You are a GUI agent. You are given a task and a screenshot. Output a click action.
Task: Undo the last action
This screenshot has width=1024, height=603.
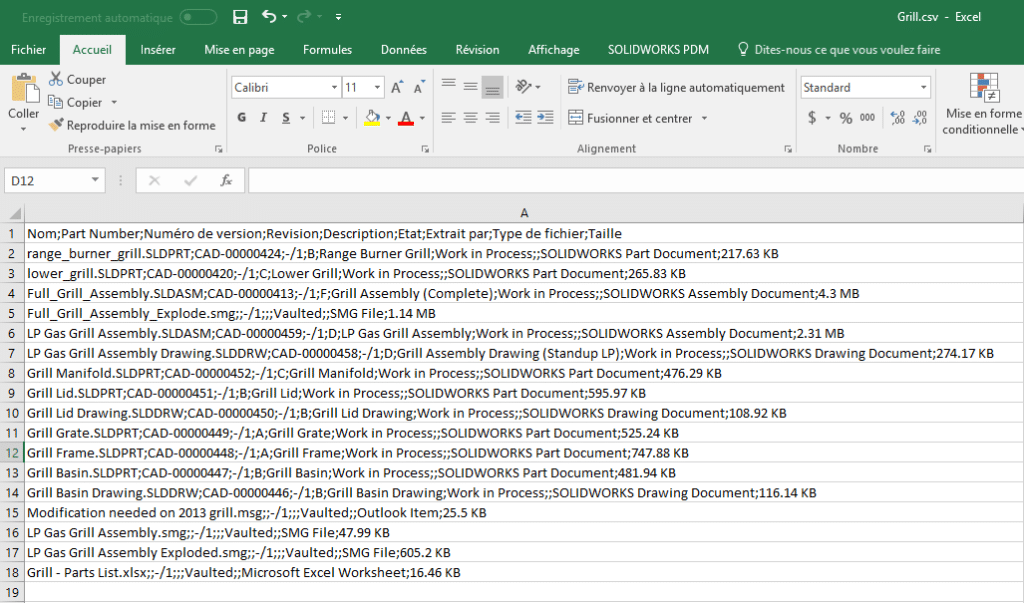pyautogui.click(x=269, y=16)
